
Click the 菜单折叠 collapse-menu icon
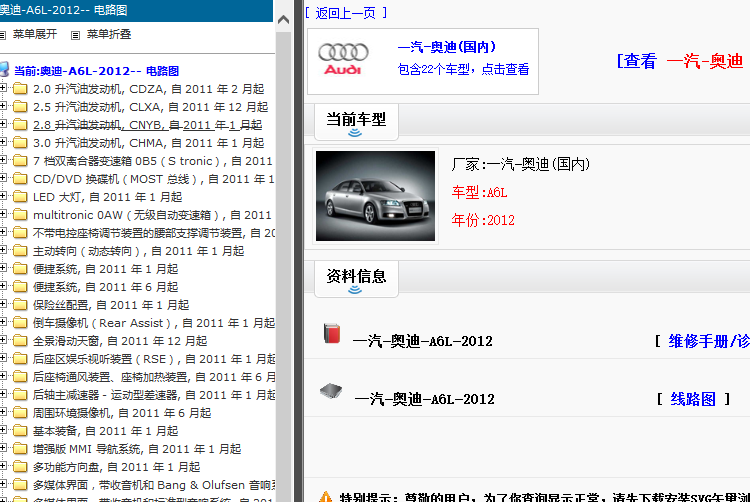(x=75, y=35)
